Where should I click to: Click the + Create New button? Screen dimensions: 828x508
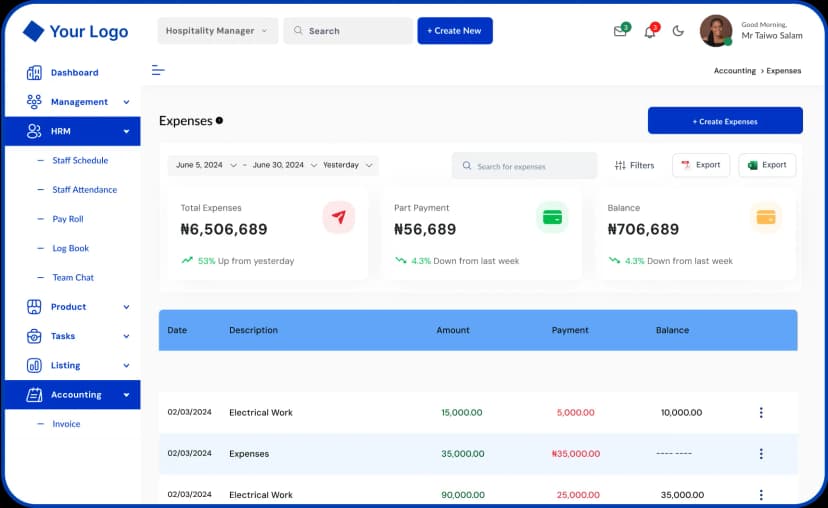click(x=455, y=31)
